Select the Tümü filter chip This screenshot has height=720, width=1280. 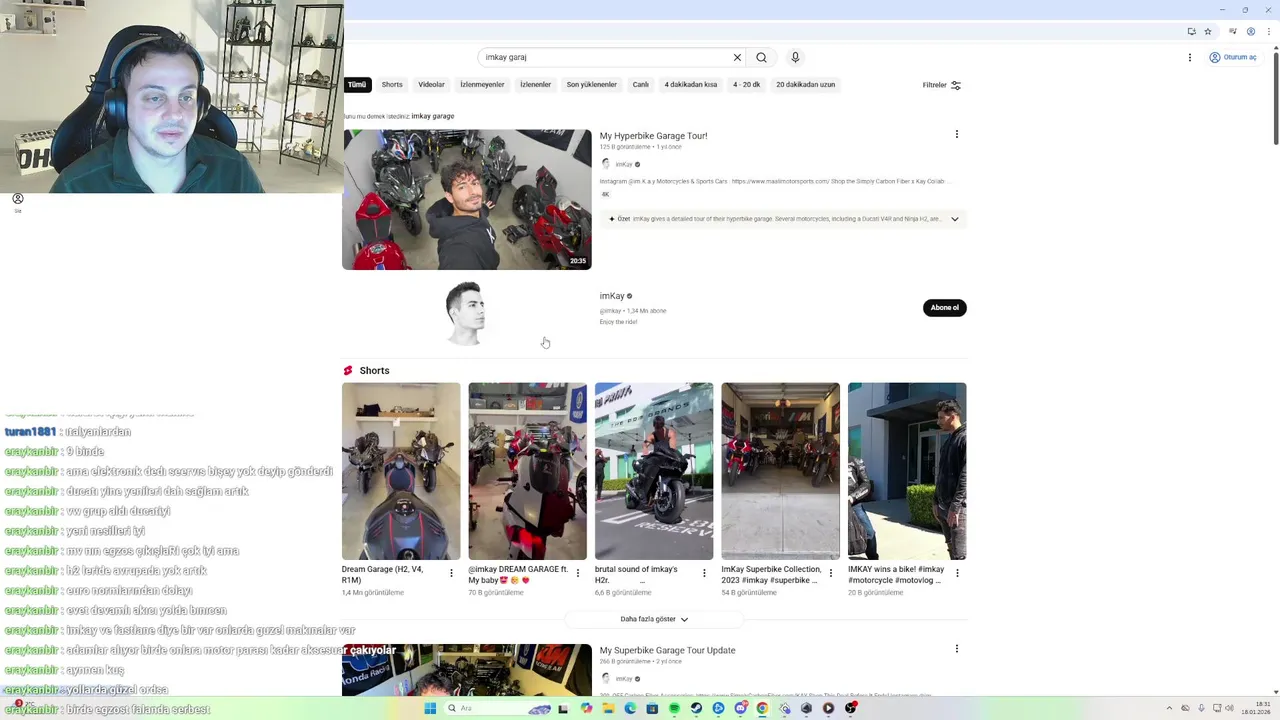tap(357, 85)
